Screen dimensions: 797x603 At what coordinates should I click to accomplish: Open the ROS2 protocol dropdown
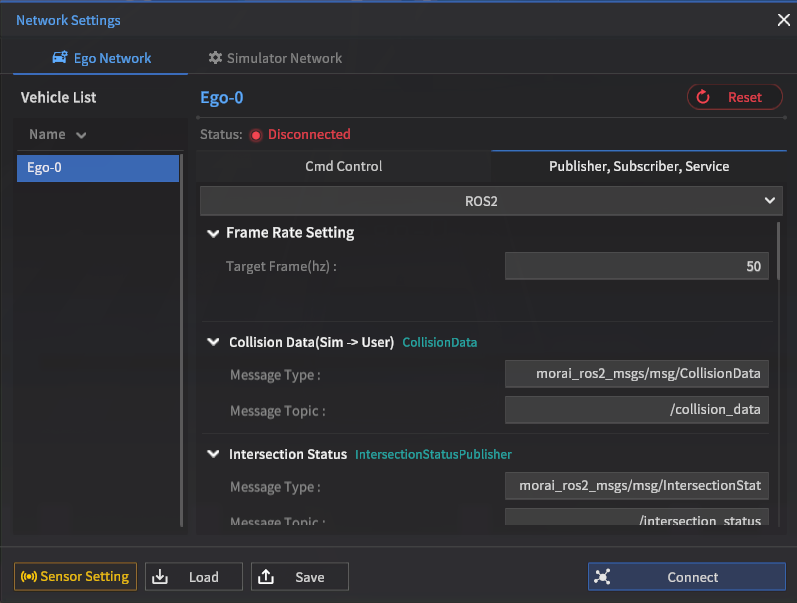[x=490, y=201]
